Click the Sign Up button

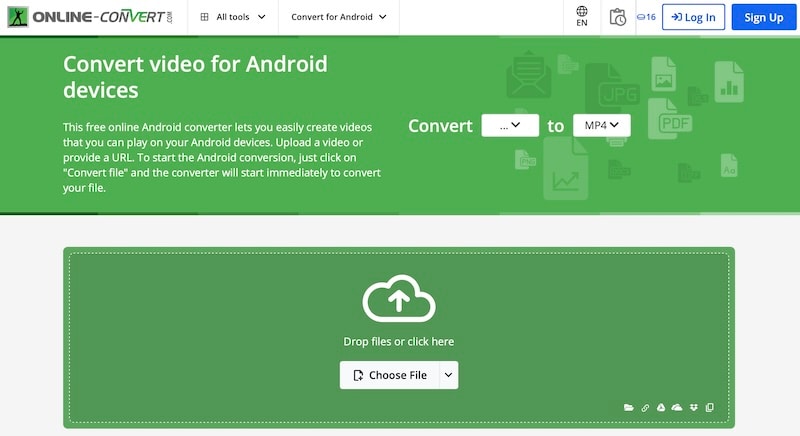pos(764,17)
